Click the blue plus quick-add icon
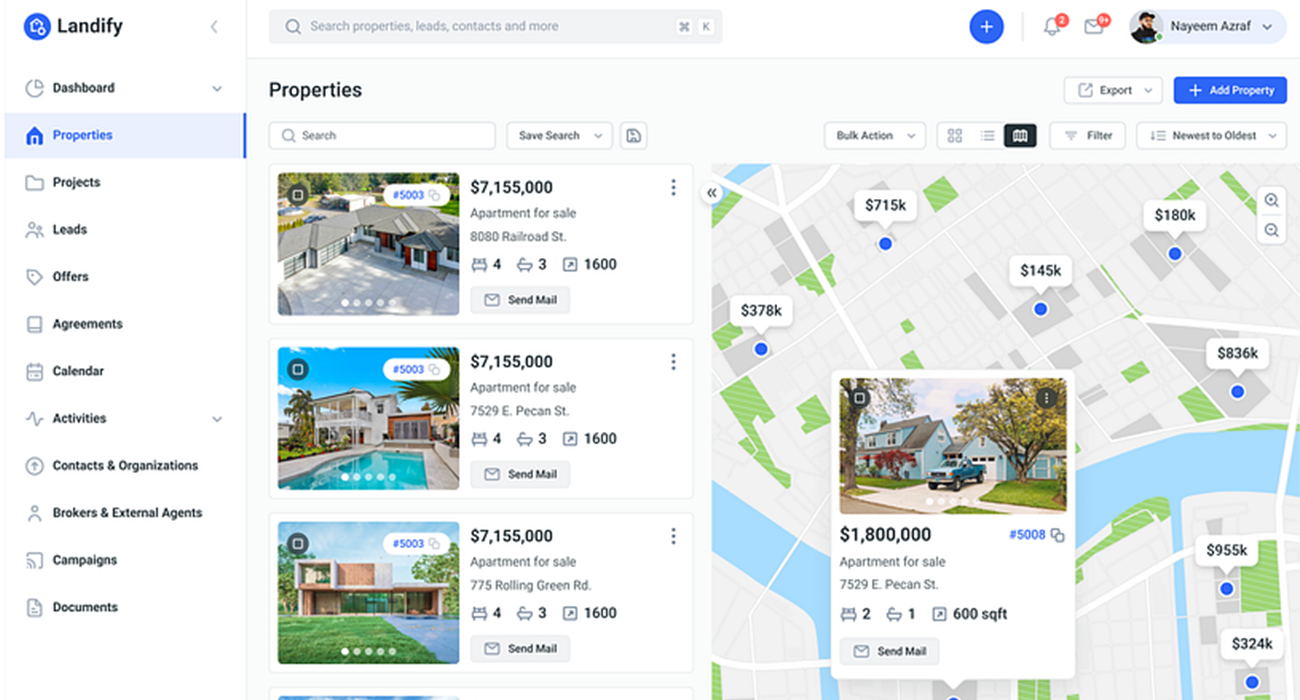This screenshot has height=700, width=1300. click(x=986, y=27)
